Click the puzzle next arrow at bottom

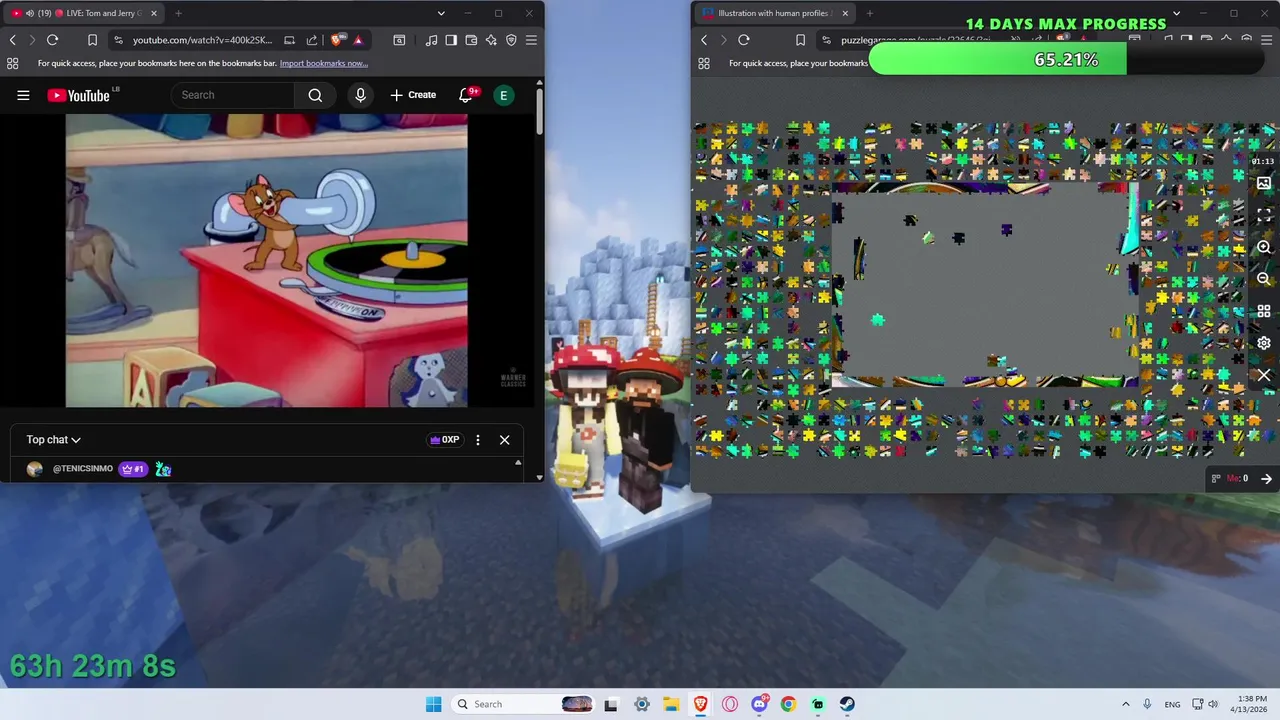(1266, 479)
